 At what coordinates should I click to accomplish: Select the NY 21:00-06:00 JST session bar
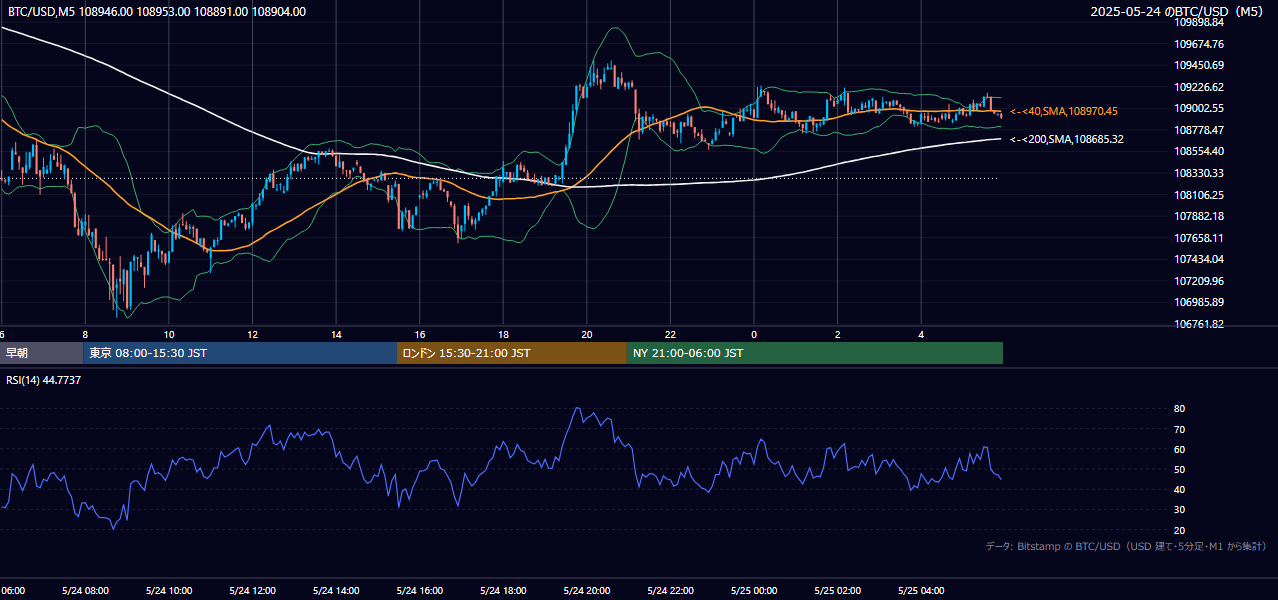tap(815, 353)
